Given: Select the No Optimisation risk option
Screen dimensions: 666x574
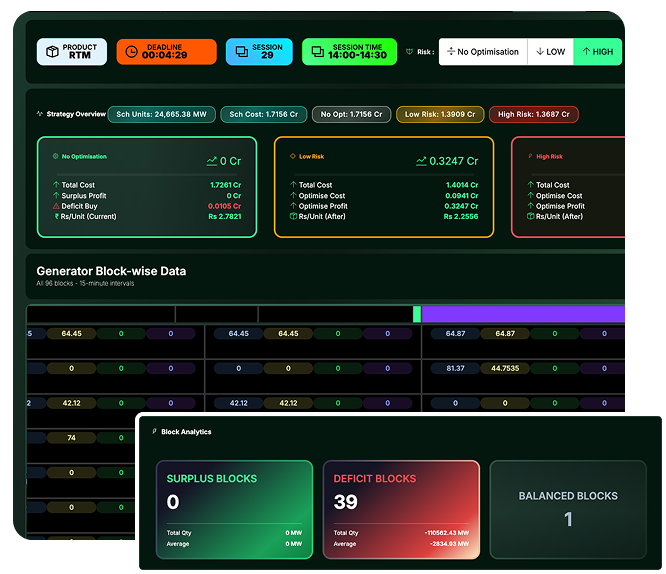Looking at the screenshot, I should (483, 52).
